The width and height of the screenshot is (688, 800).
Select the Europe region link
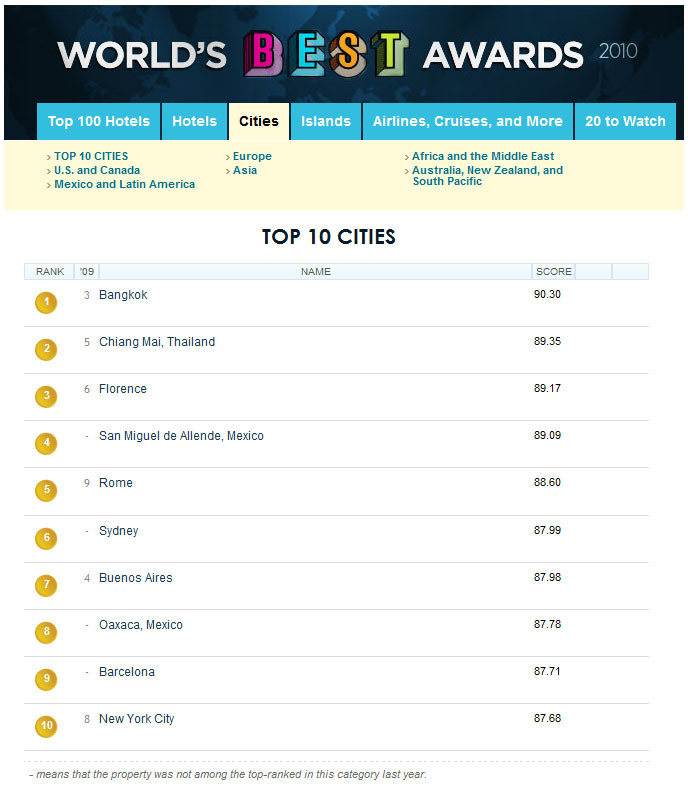click(x=252, y=156)
